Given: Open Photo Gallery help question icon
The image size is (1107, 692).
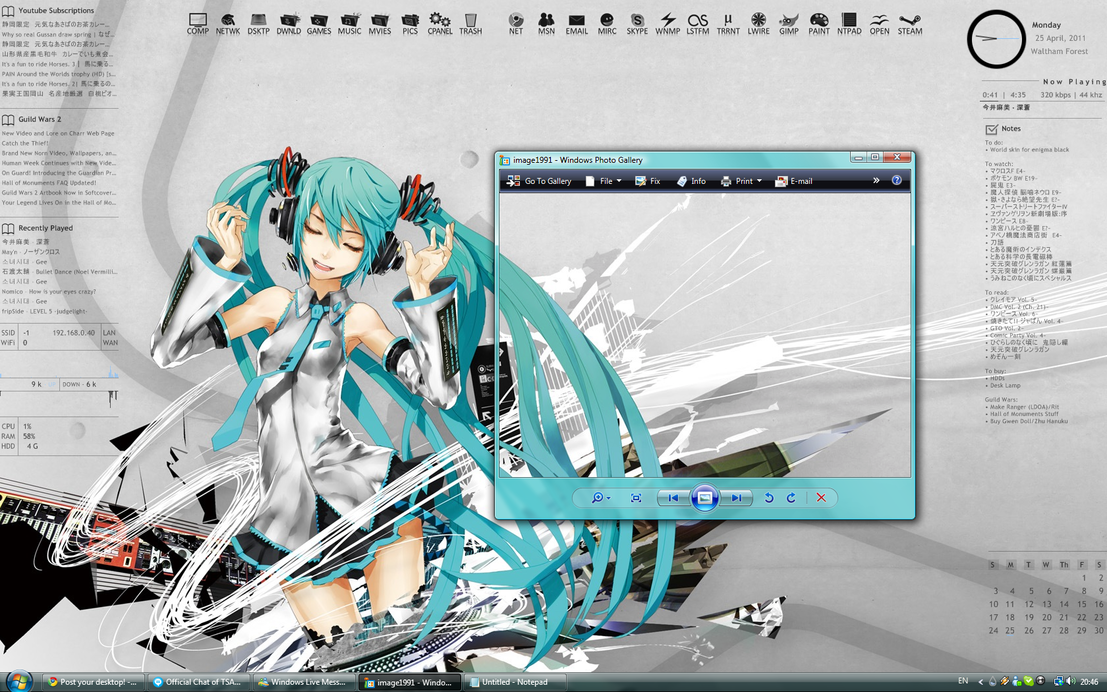Looking at the screenshot, I should 897,180.
